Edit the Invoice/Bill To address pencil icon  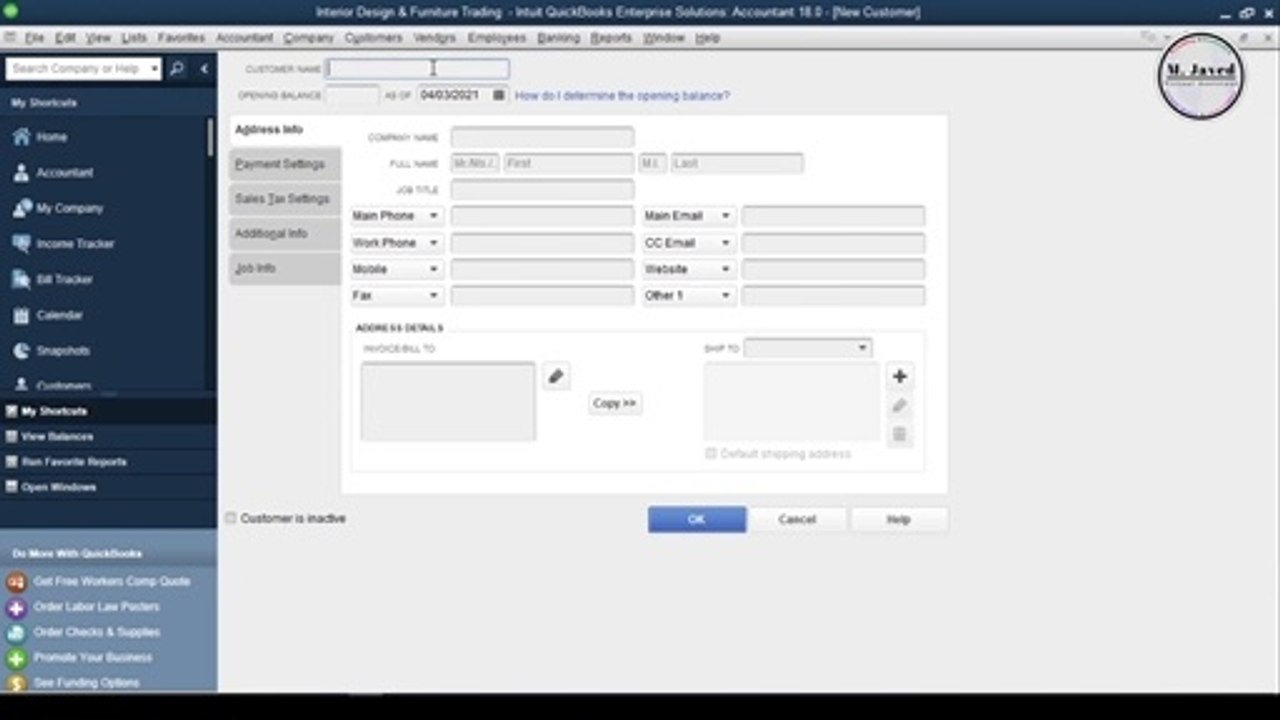556,376
